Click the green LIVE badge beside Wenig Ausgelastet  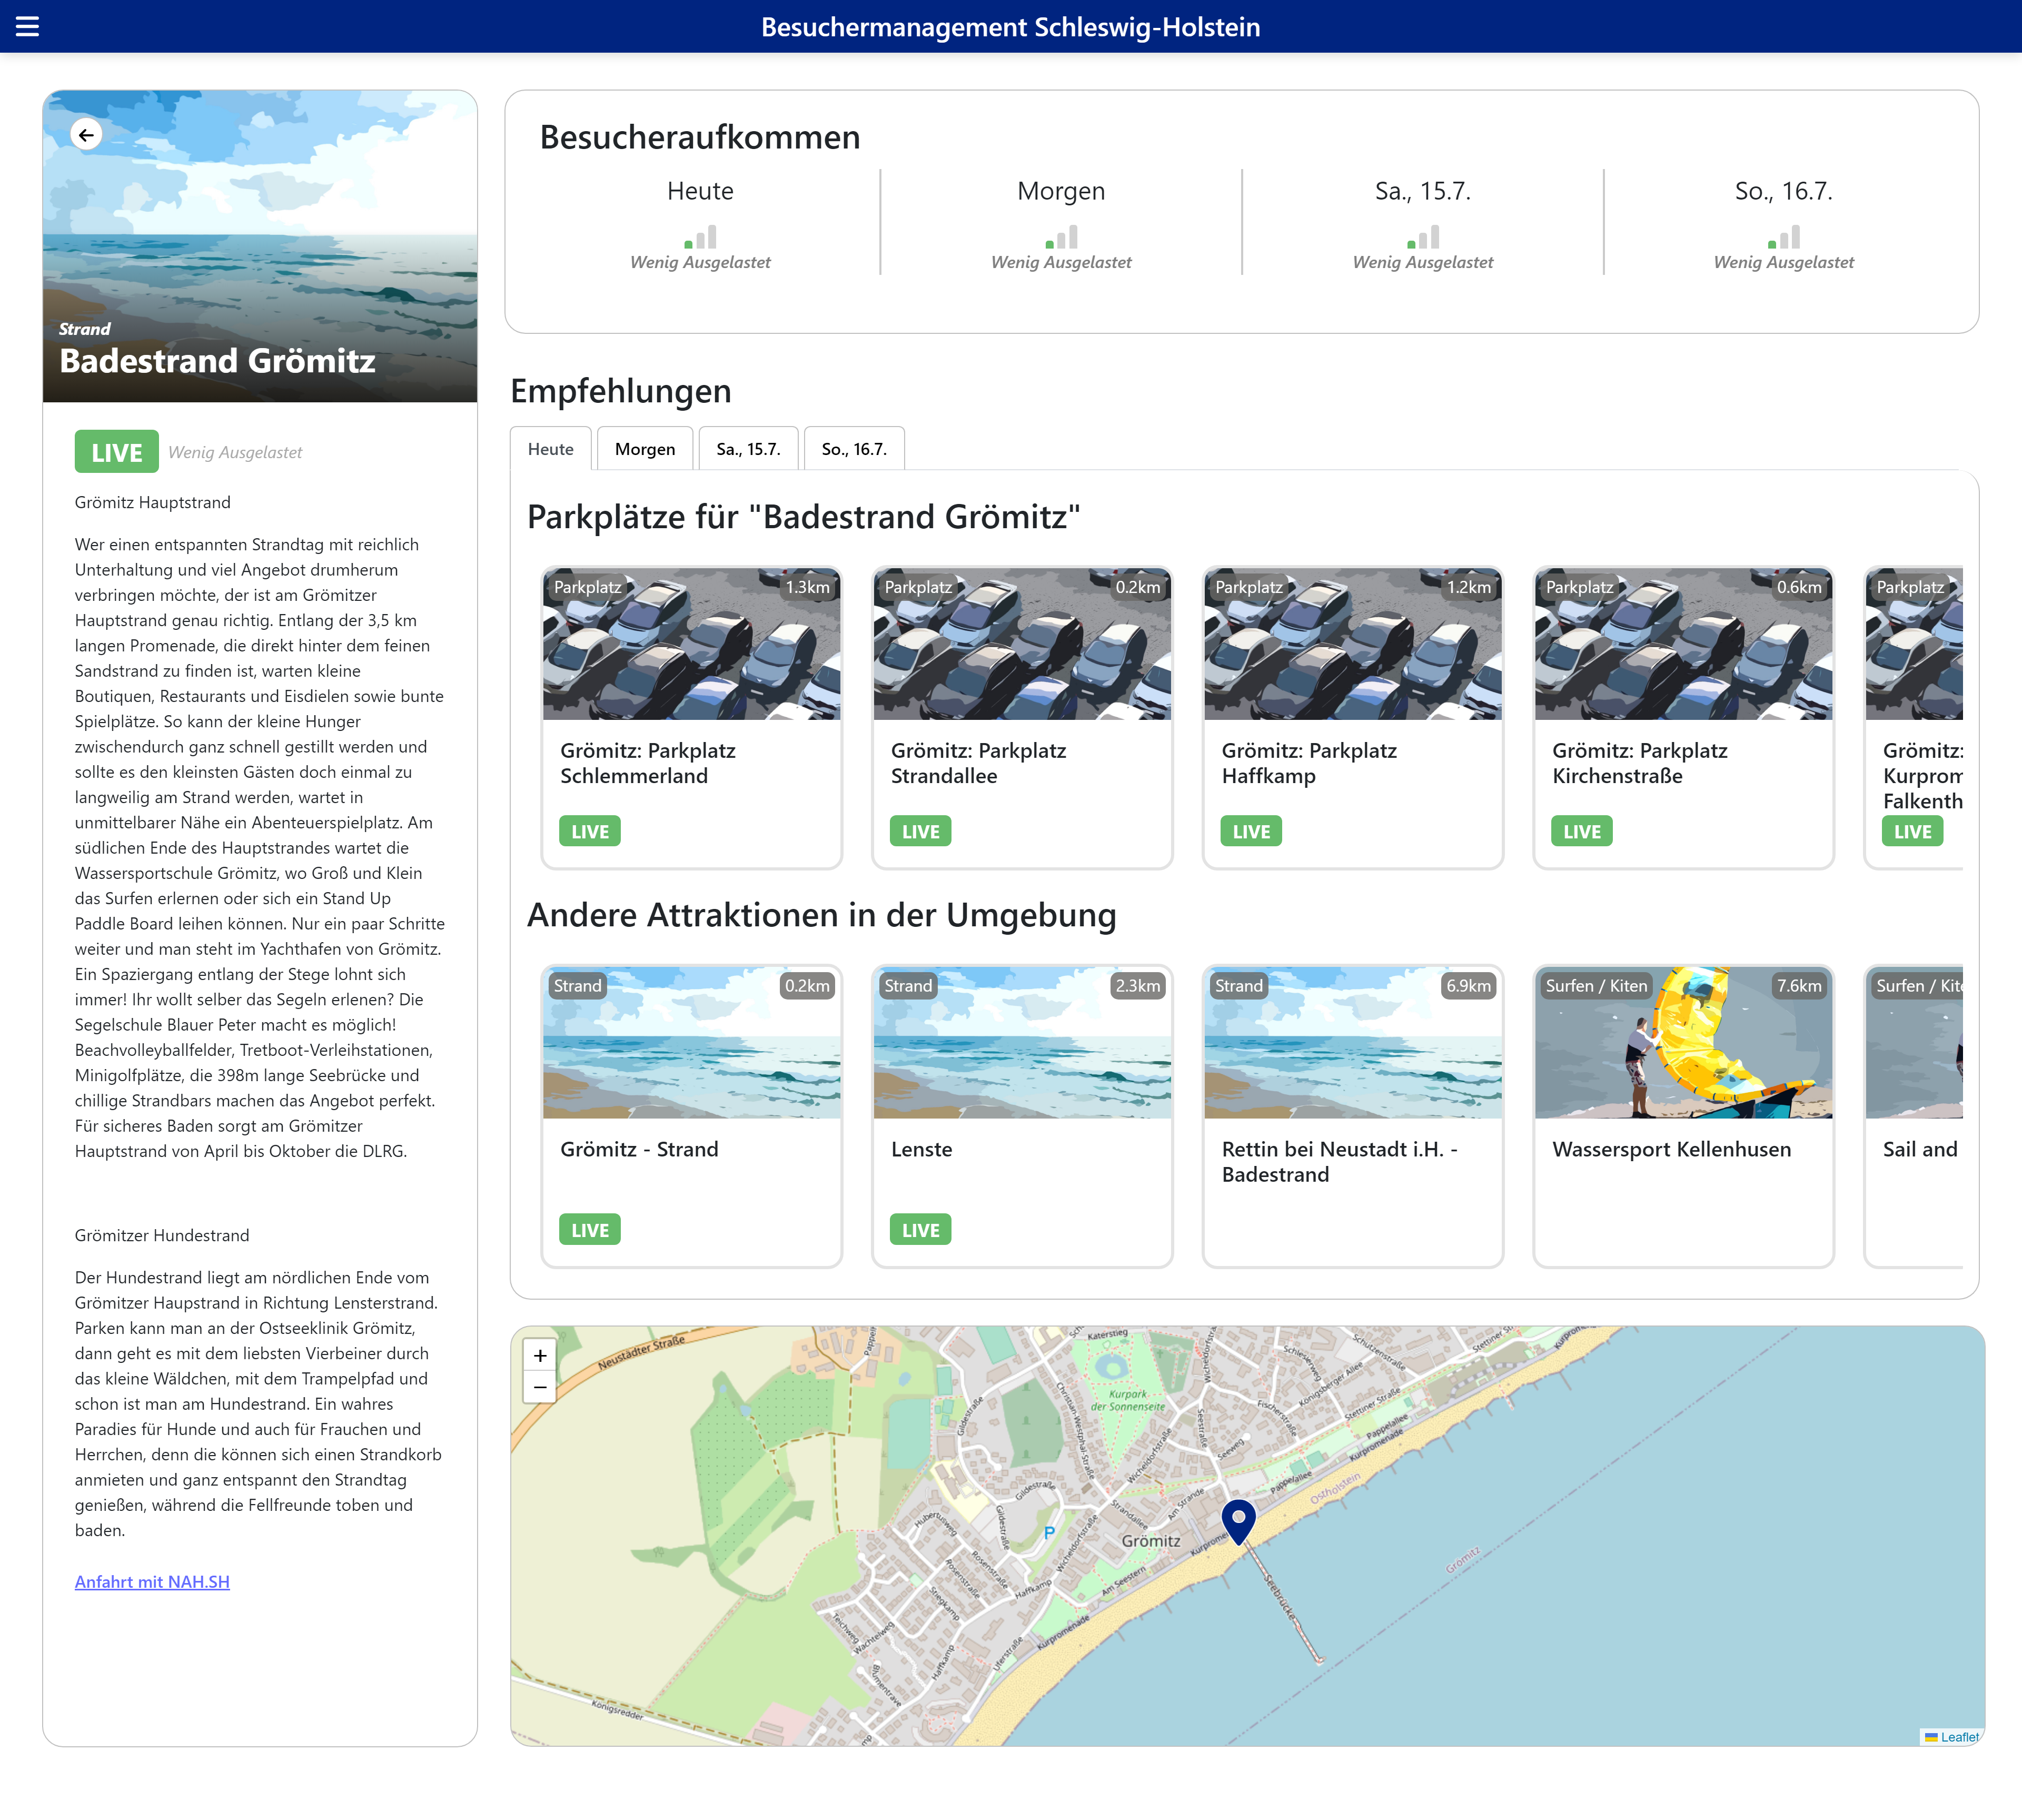tap(116, 452)
